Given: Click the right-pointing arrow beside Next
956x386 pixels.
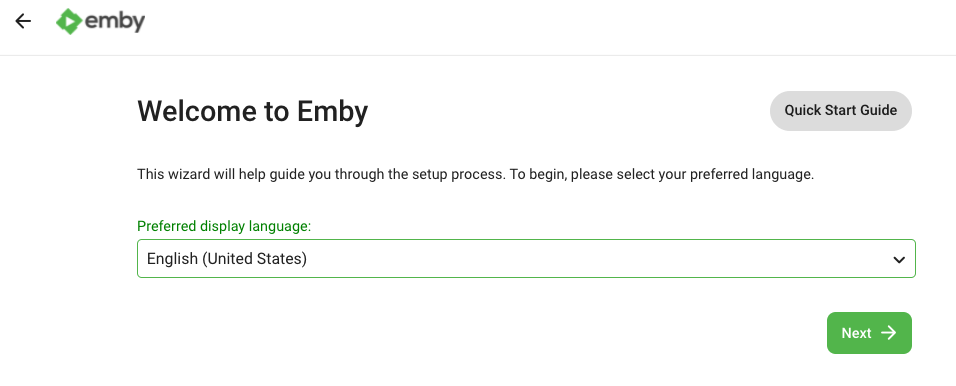Looking at the screenshot, I should pyautogui.click(x=889, y=332).
